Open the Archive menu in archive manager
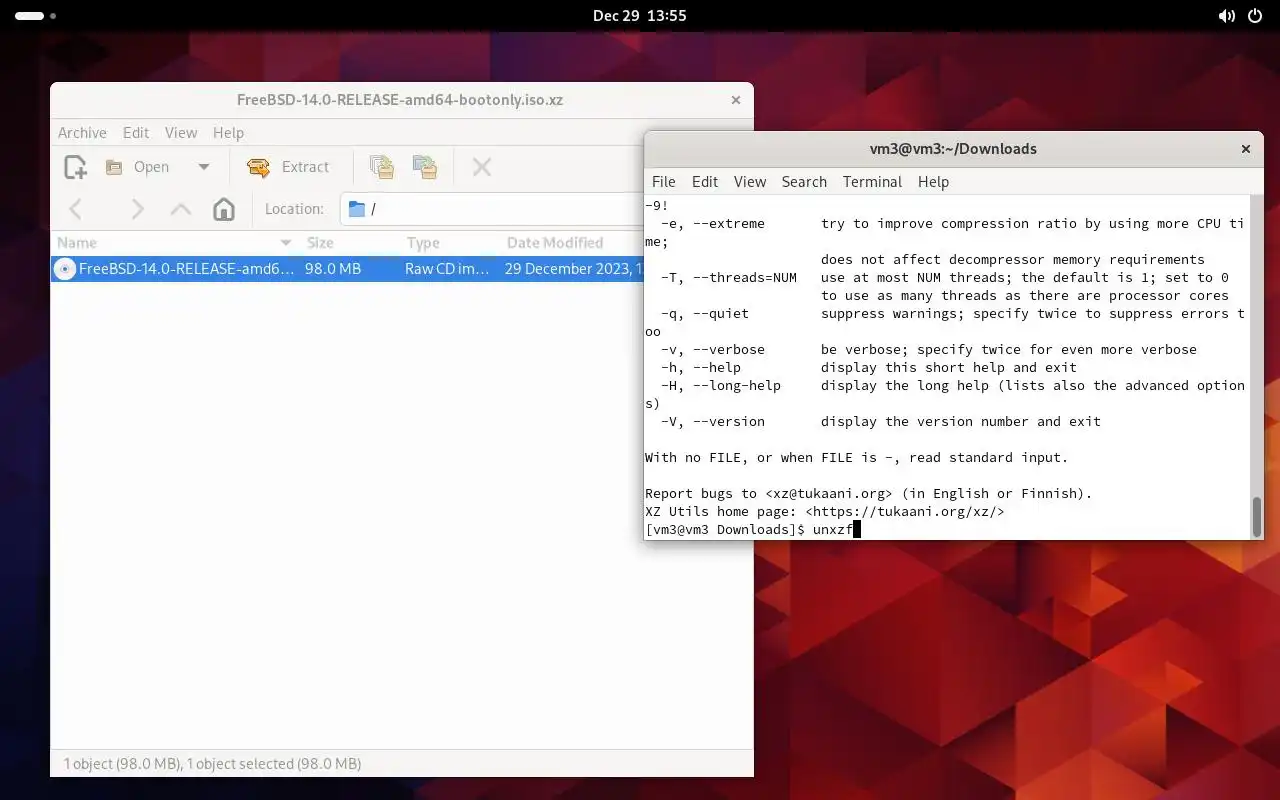The image size is (1280, 800). pyautogui.click(x=82, y=133)
